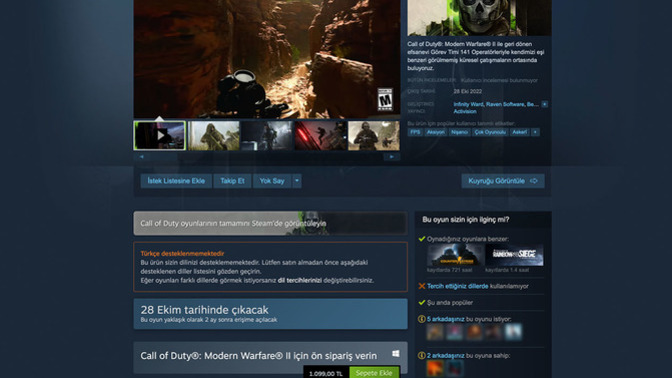Open the Counter-Strike similar game image
This screenshot has width=672, height=378.
pyautogui.click(x=456, y=255)
